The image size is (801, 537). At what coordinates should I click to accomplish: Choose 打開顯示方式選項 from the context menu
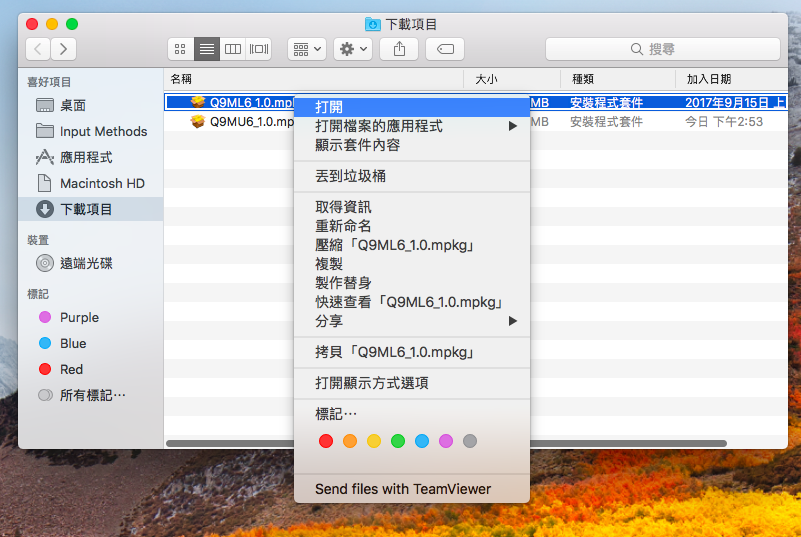(412, 383)
